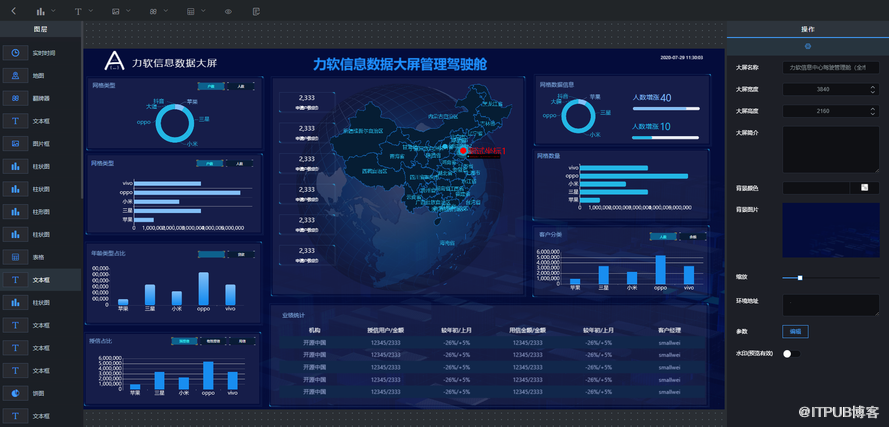Click the 编辑 button next to 参数
The image size is (889, 427).
point(796,331)
